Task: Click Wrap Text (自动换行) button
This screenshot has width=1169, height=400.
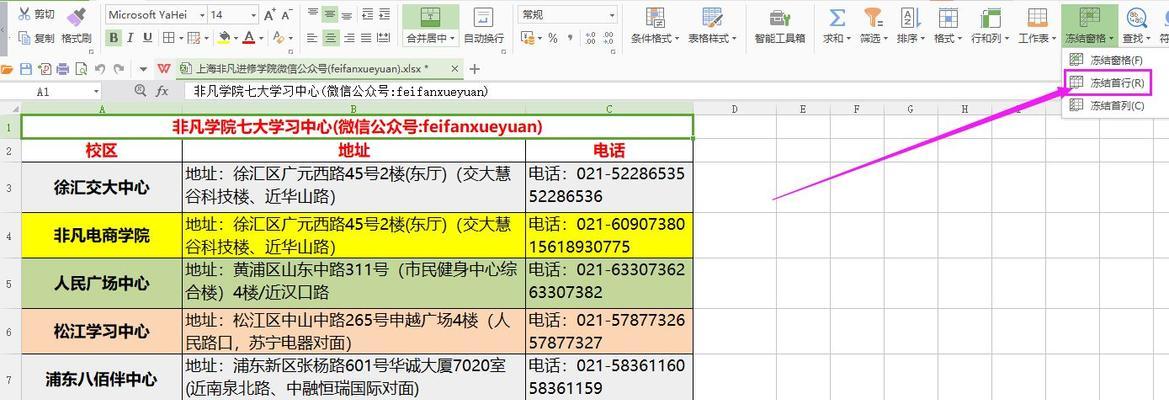Action: [483, 25]
